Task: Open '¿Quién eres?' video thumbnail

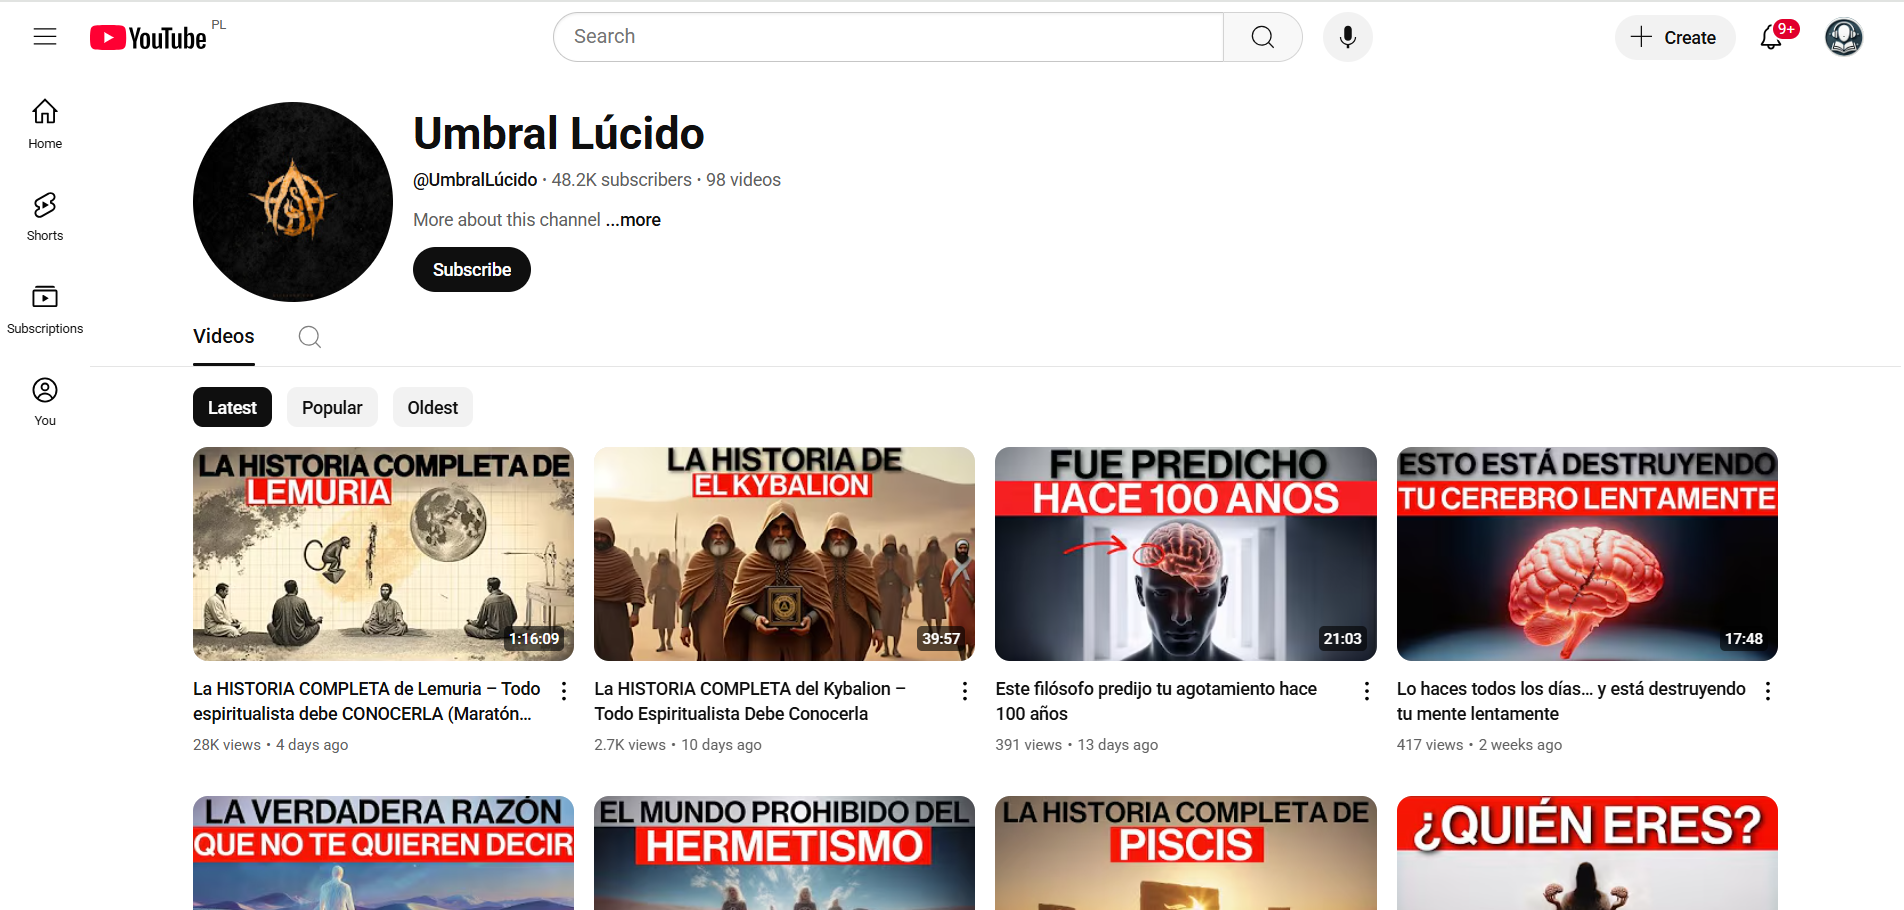Action: tap(1587, 853)
